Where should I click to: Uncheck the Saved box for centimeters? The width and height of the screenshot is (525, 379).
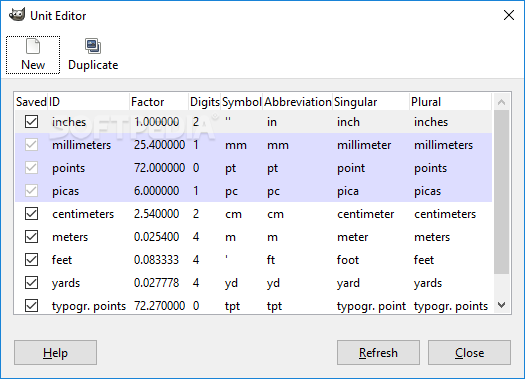tap(31, 214)
